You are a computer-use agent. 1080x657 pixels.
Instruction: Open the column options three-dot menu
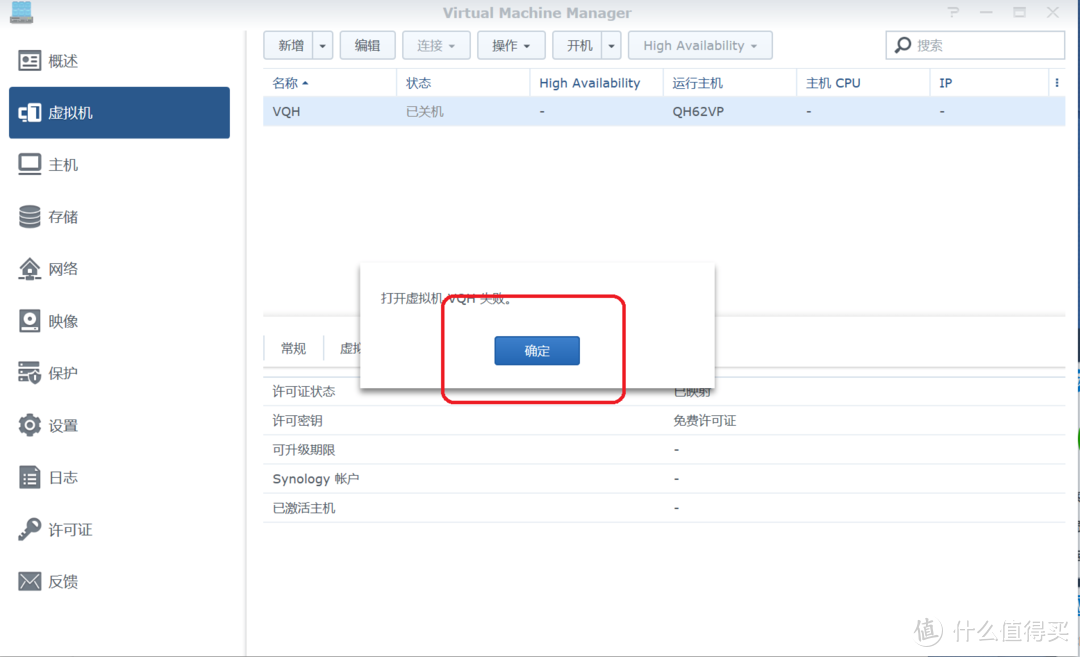click(x=1057, y=83)
